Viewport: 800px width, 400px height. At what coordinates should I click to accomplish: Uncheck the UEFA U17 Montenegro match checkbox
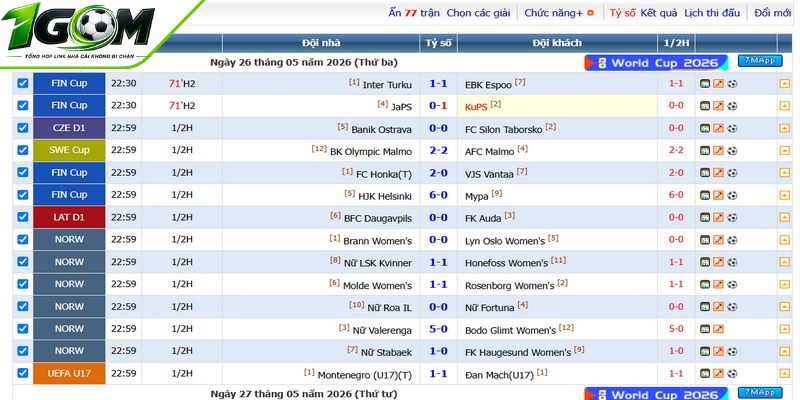(23, 373)
